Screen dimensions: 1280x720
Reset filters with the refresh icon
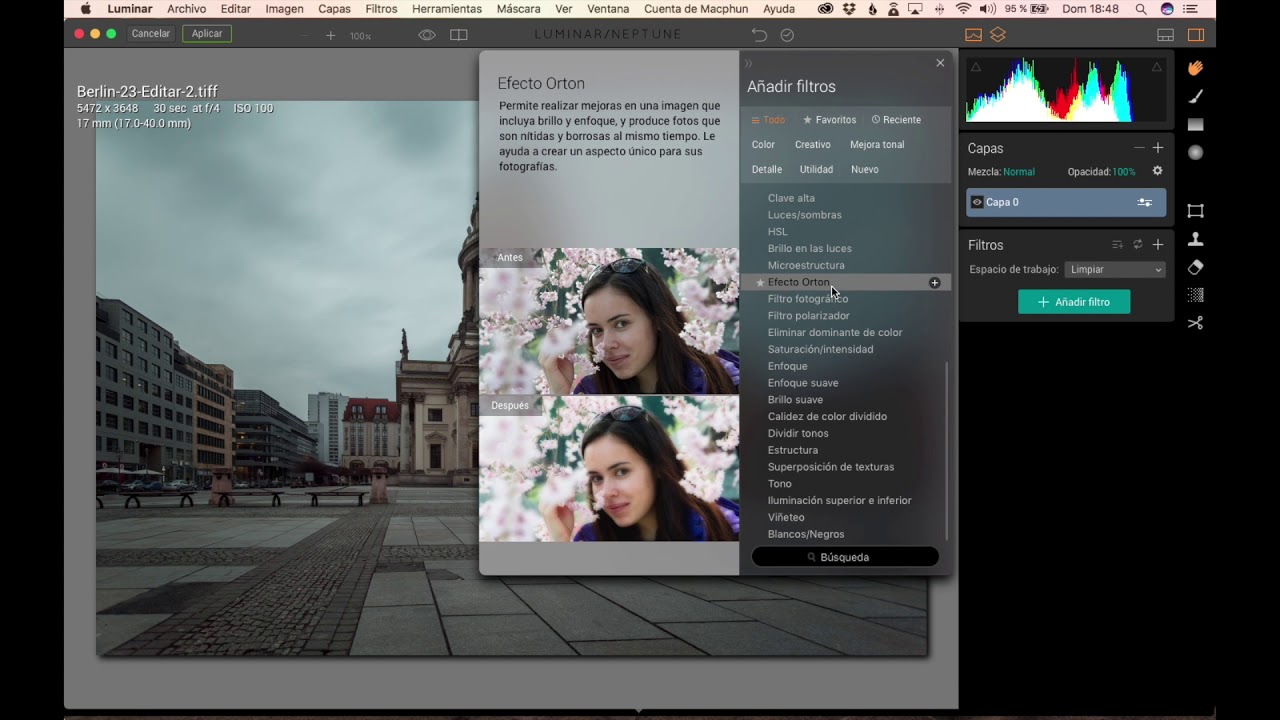point(1138,245)
